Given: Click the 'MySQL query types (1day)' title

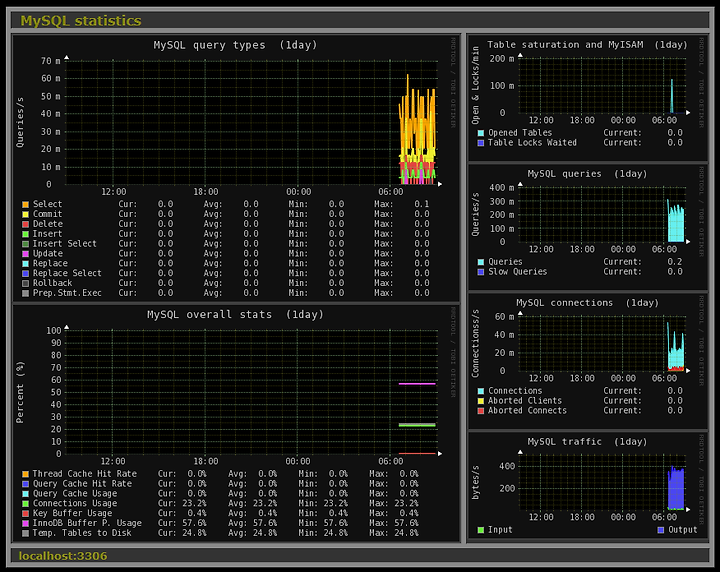Looking at the screenshot, I should (x=235, y=45).
